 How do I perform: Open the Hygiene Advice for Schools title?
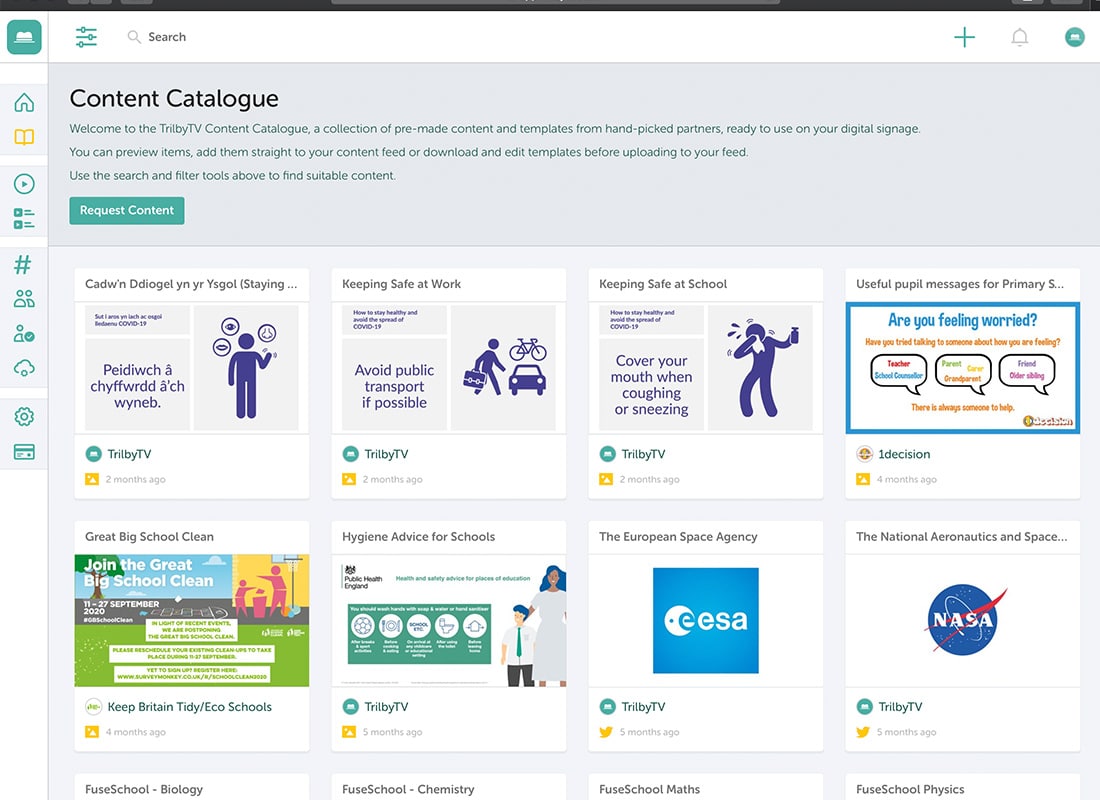click(x=418, y=536)
